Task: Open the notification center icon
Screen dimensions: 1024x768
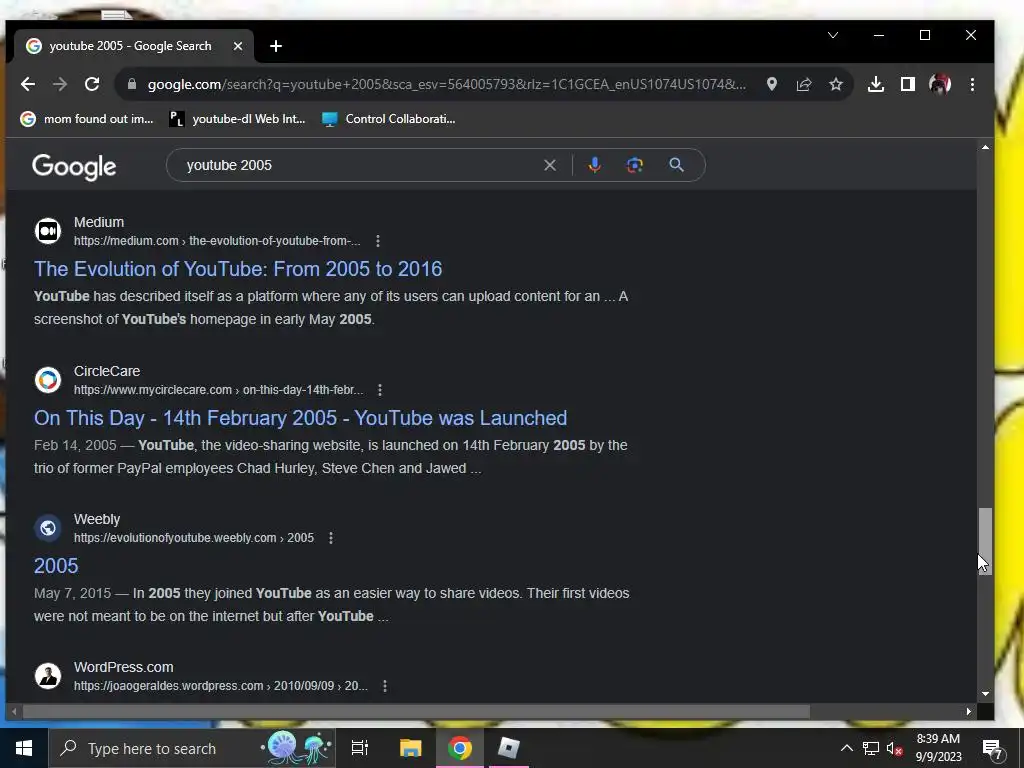Action: [x=993, y=748]
